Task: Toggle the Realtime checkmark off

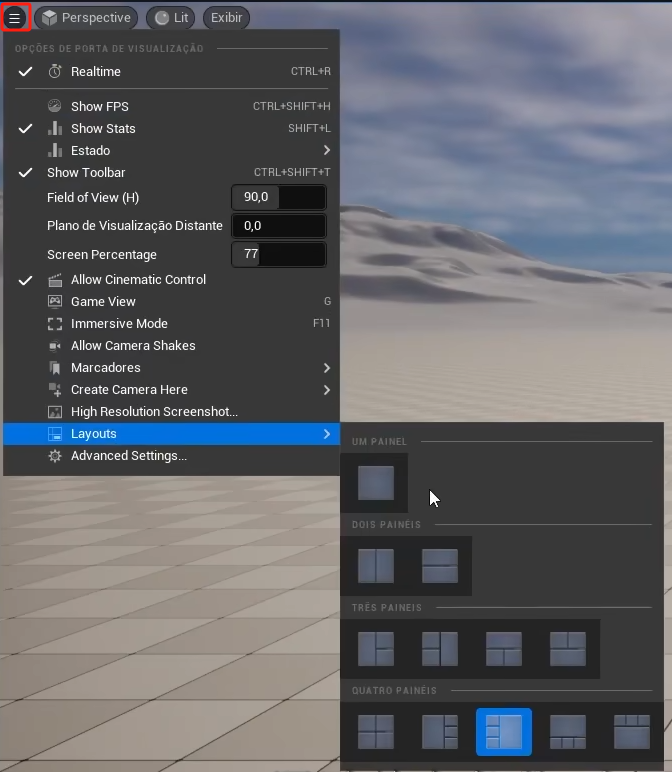Action: click(x=25, y=71)
